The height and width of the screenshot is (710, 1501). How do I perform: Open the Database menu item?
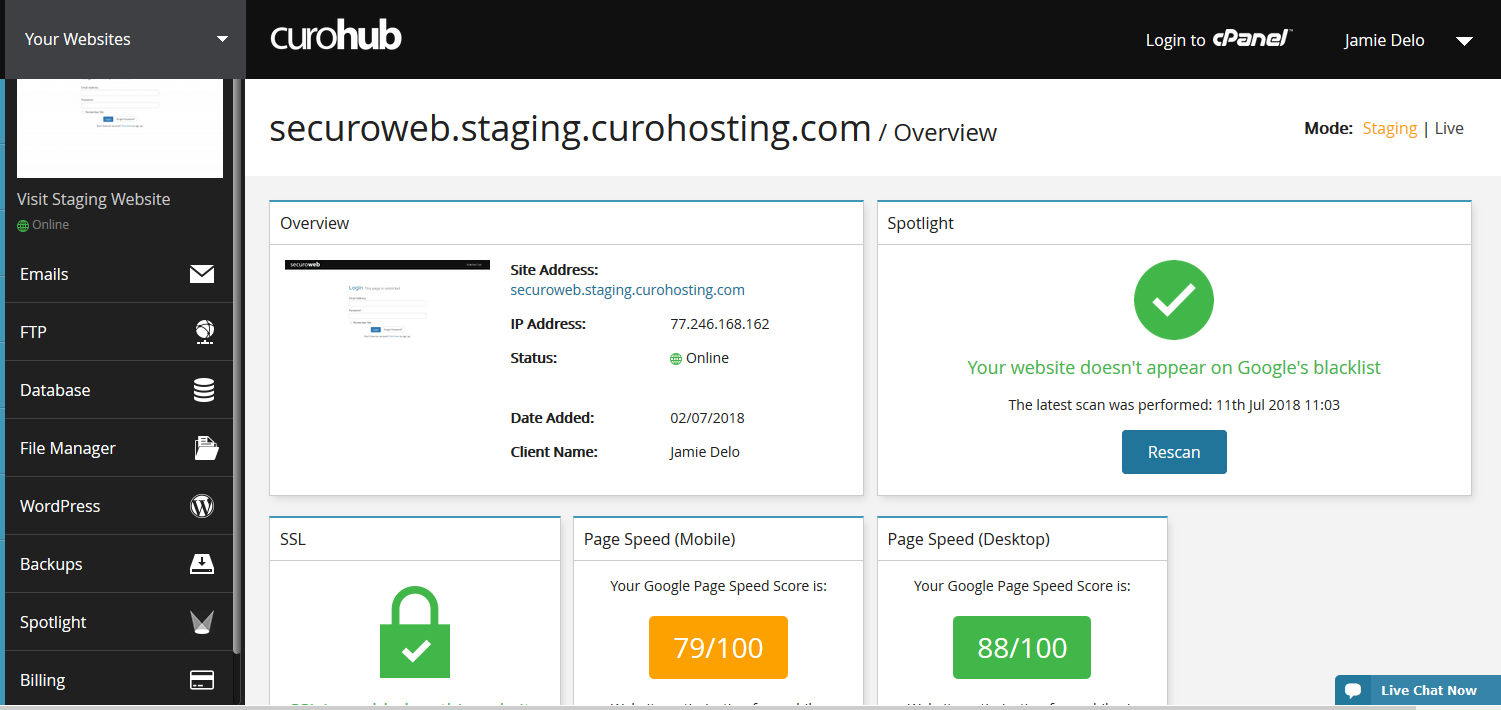pos(119,390)
